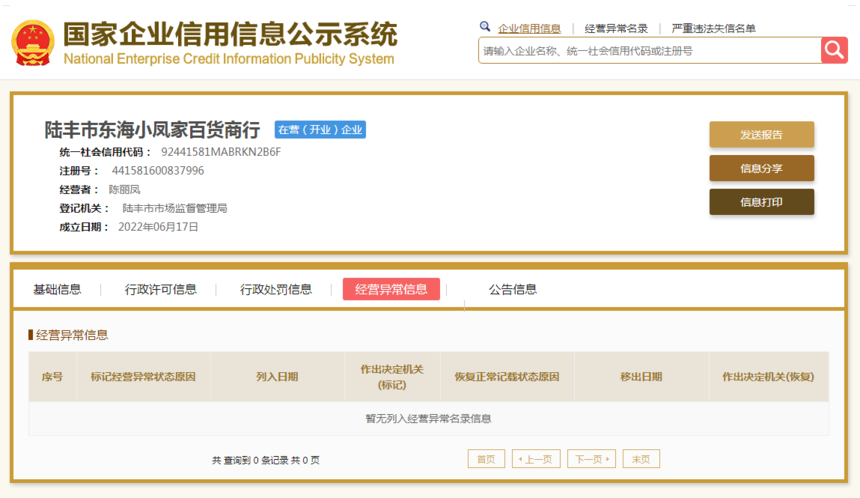Click the 恢复正常记载状态原因 column header
860x498 pixels.
[x=507, y=377]
